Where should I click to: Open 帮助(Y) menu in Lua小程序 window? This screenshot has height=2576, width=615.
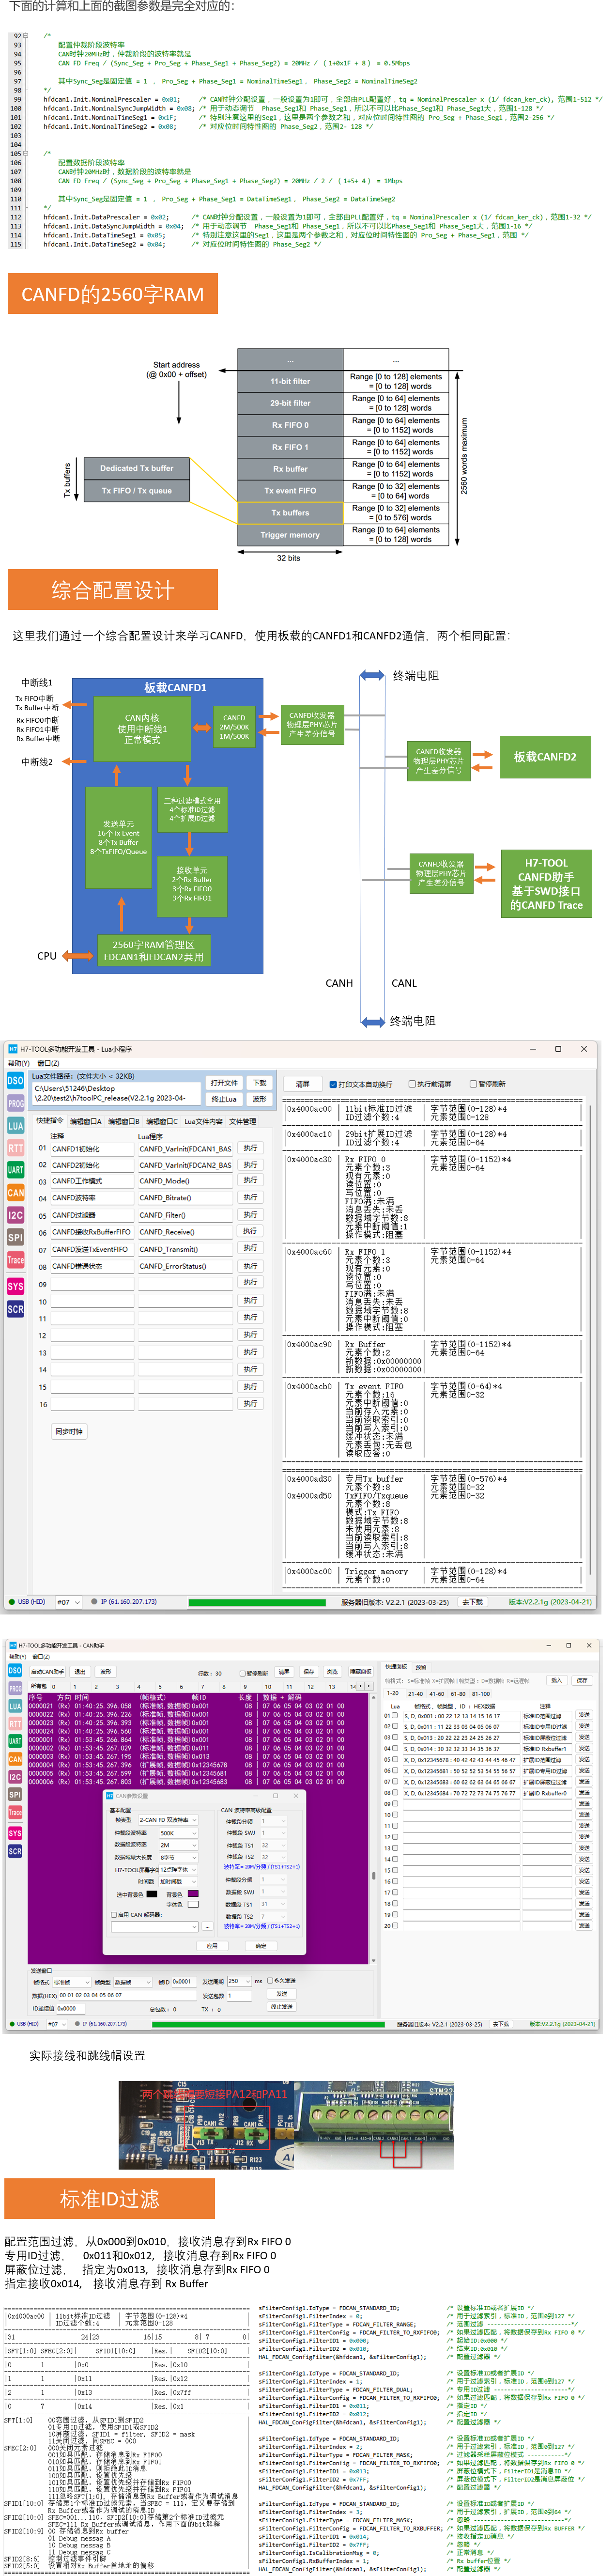tap(19, 1063)
